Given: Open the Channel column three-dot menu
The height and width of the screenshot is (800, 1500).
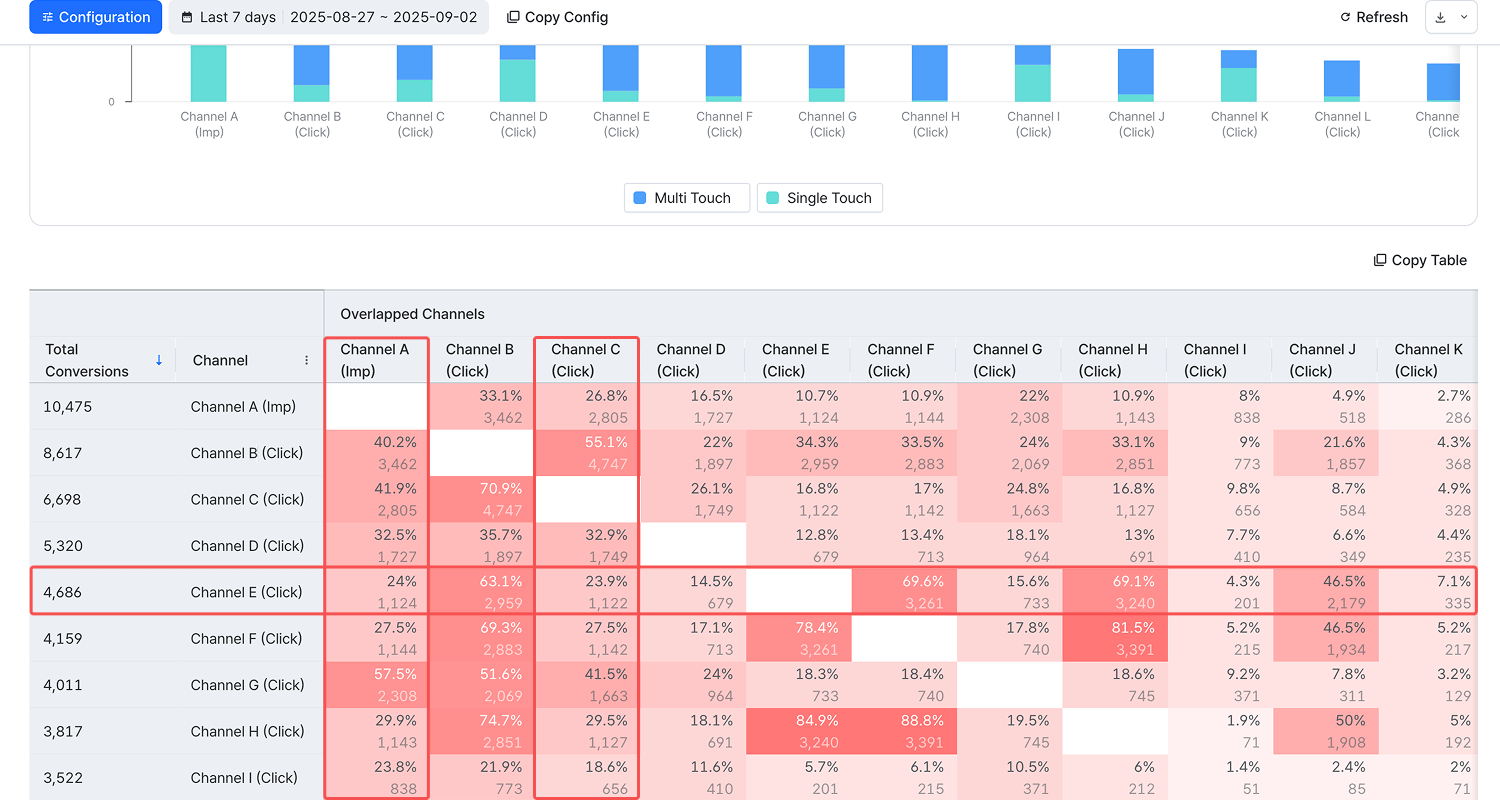Looking at the screenshot, I should click(x=307, y=360).
